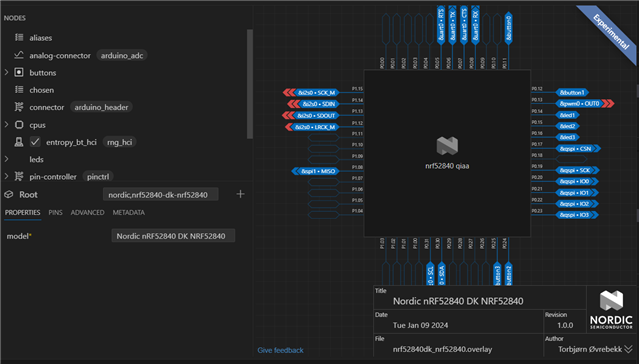The width and height of the screenshot is (639, 364).
Task: Open the METADATA tab
Action: point(129,212)
